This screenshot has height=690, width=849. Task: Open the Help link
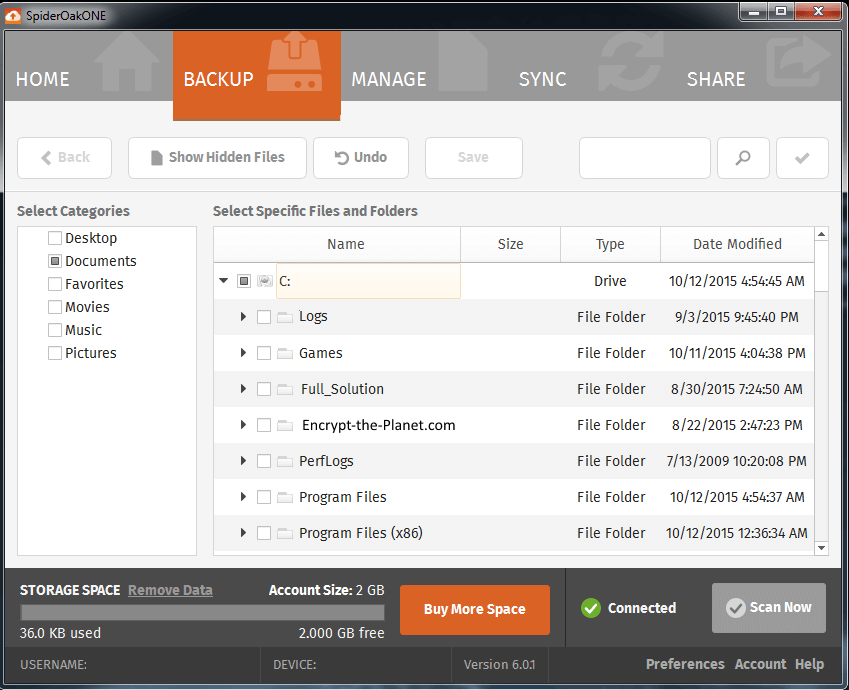pos(809,664)
